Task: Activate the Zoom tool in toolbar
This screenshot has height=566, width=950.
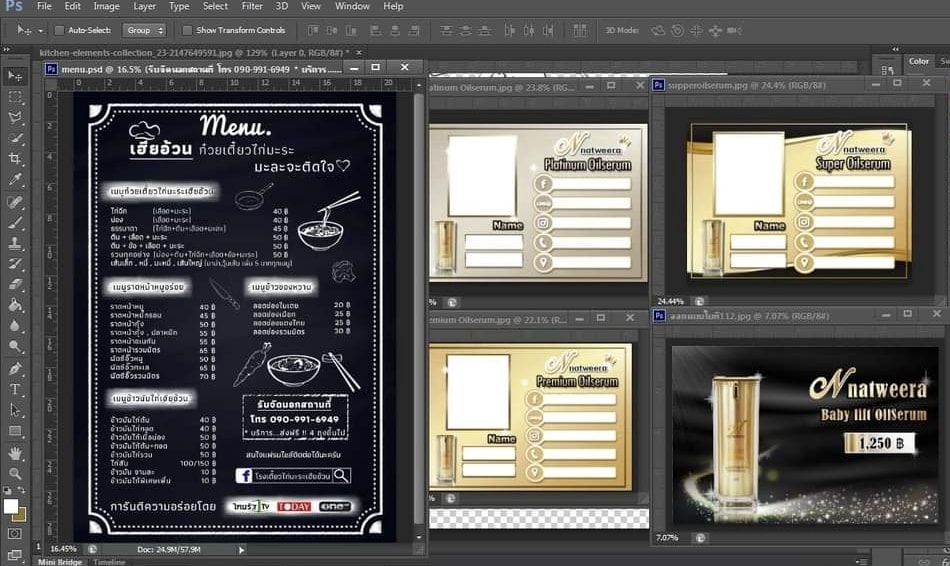Action: pos(15,474)
